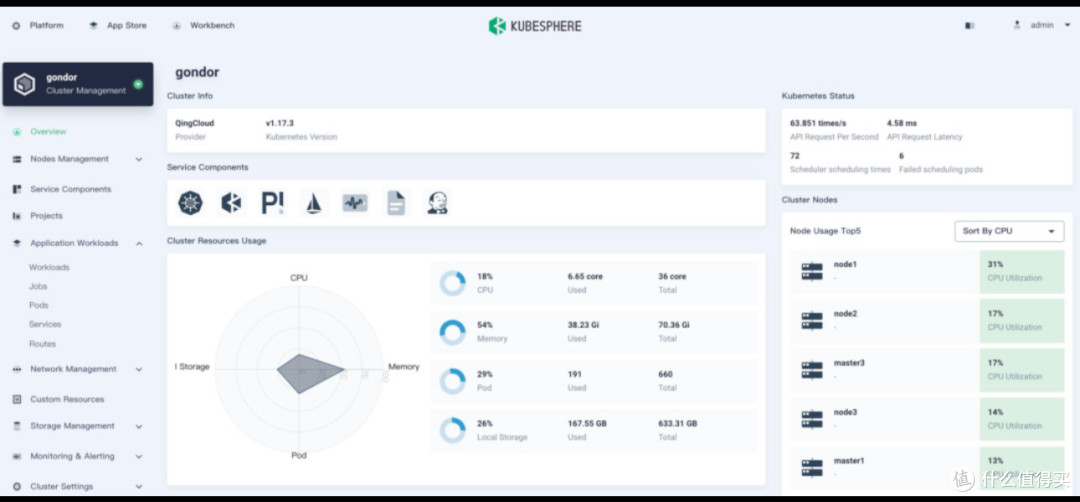Viewport: 1080px width, 502px height.
Task: Click the 4.58 ms latency value
Action: click(x=902, y=123)
